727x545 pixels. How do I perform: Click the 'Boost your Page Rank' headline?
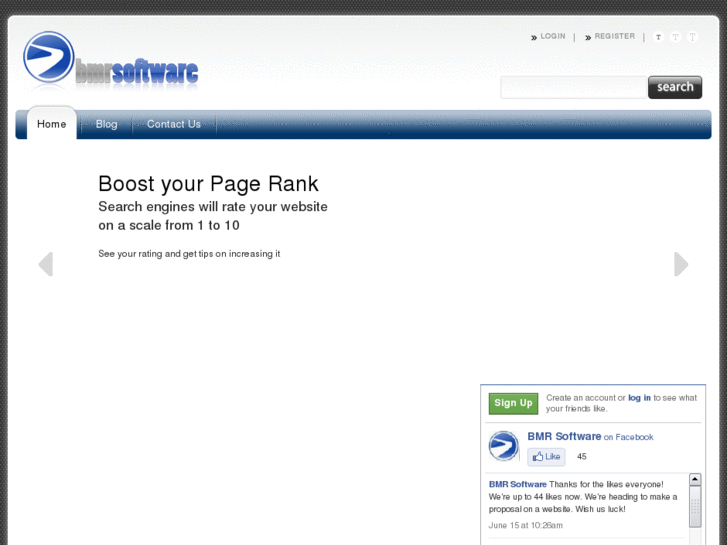pos(208,184)
